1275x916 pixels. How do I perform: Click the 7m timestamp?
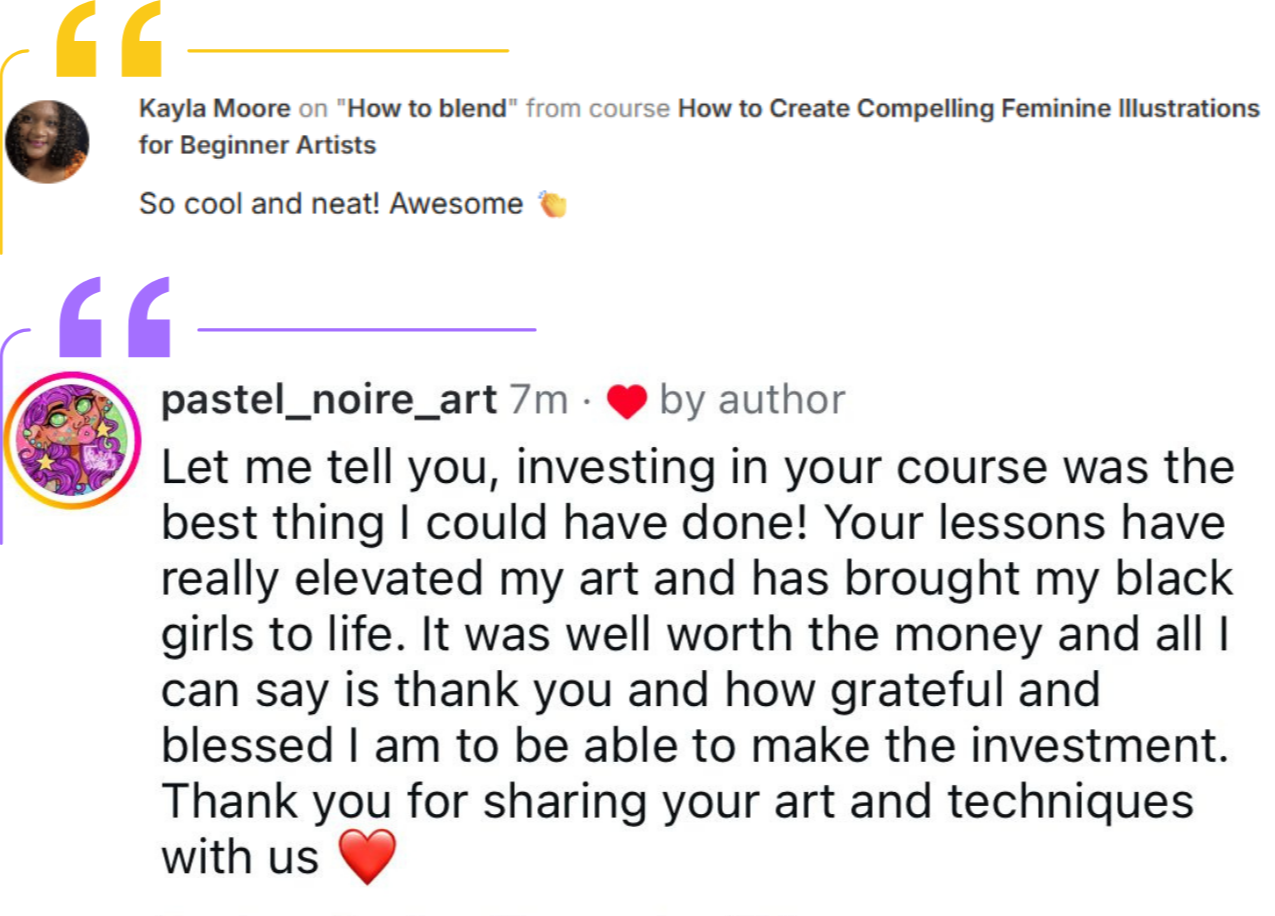click(x=539, y=401)
